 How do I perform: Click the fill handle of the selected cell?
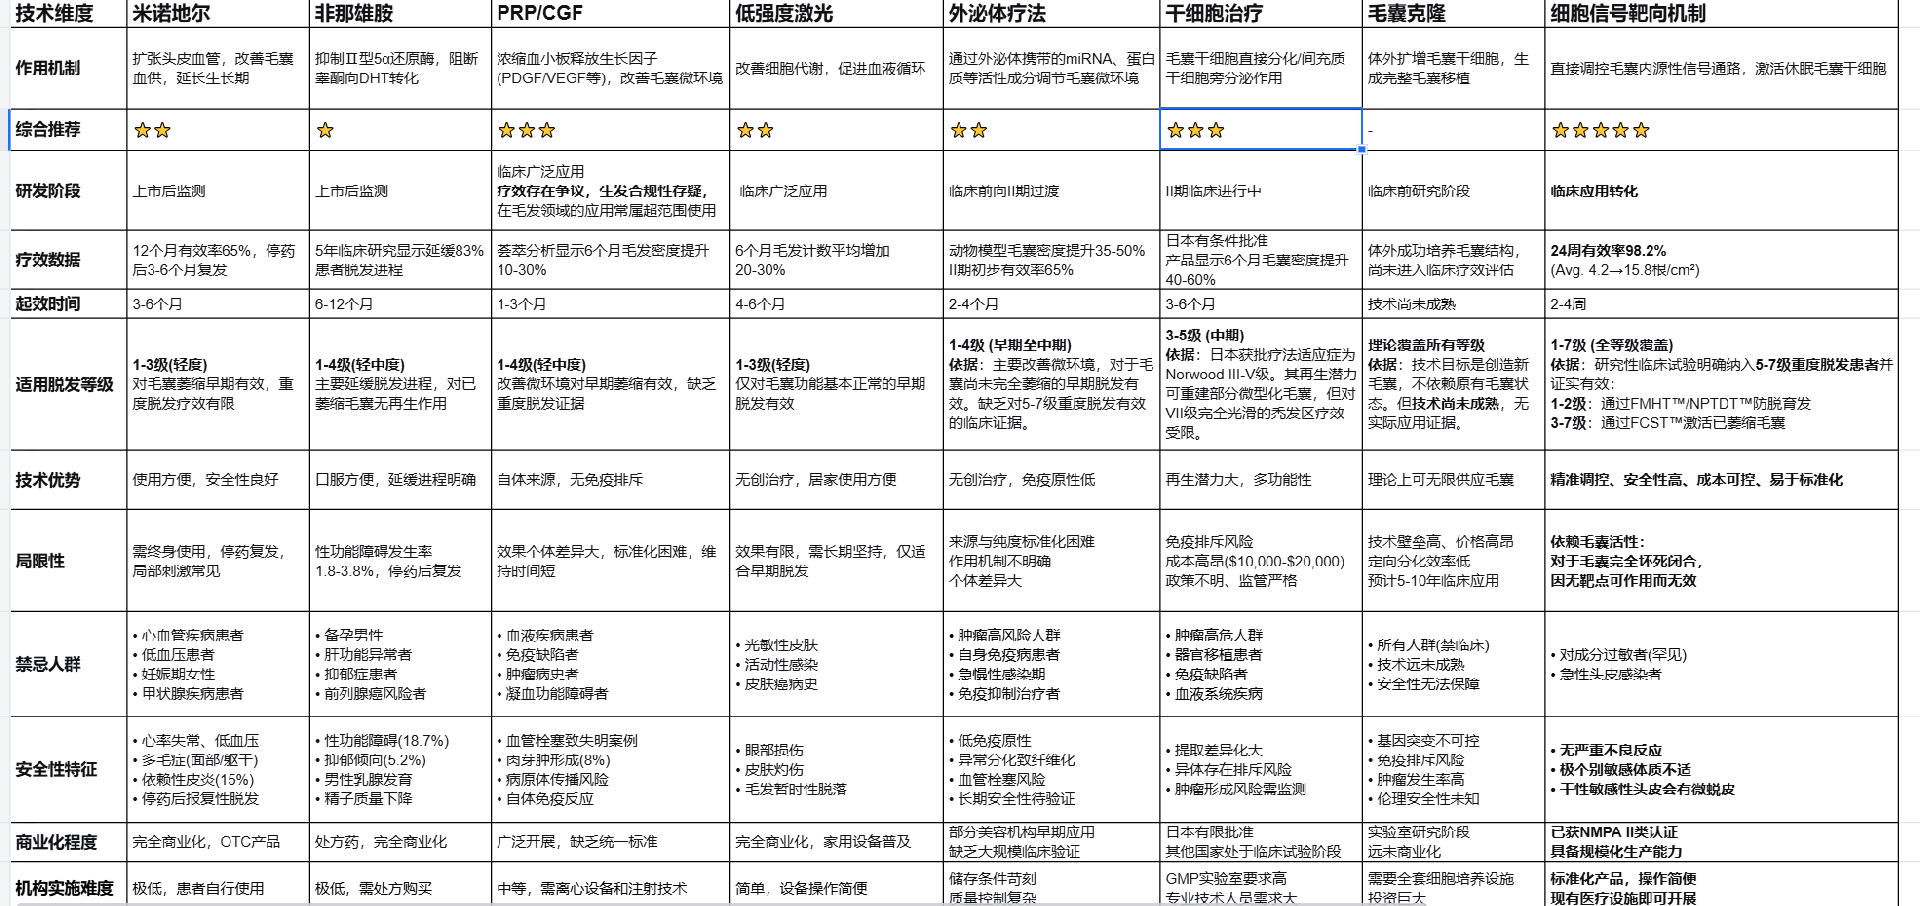coord(1361,150)
